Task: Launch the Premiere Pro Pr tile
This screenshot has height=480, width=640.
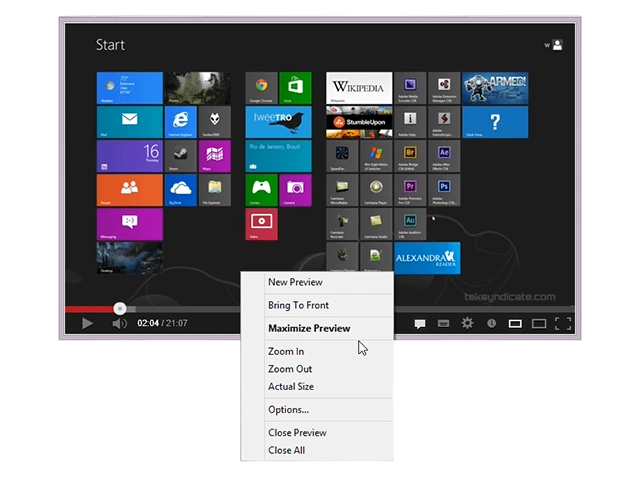Action: [410, 190]
